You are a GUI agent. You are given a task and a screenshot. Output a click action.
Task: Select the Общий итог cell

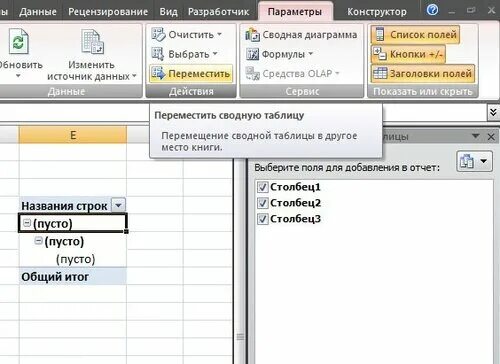(x=73, y=277)
